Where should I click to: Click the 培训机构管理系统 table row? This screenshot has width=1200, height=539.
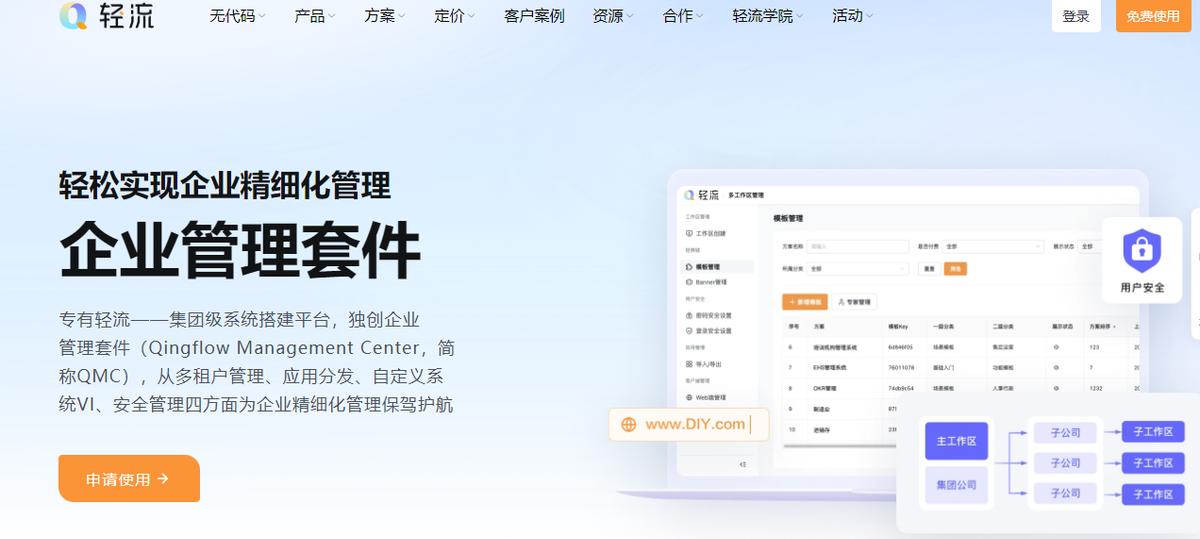pyautogui.click(x=960, y=347)
